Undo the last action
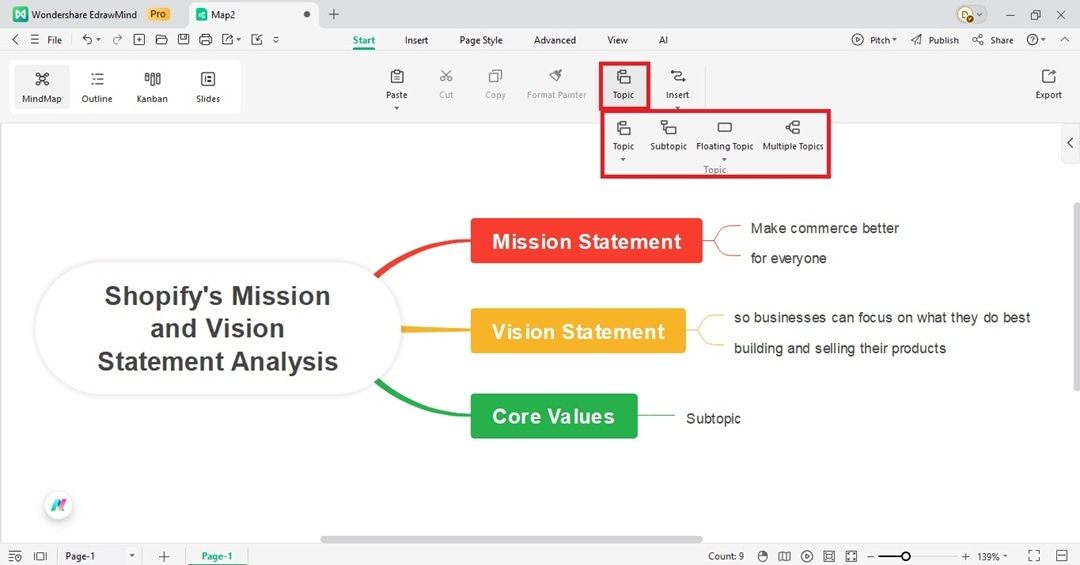The height and width of the screenshot is (565, 1080). [x=87, y=40]
